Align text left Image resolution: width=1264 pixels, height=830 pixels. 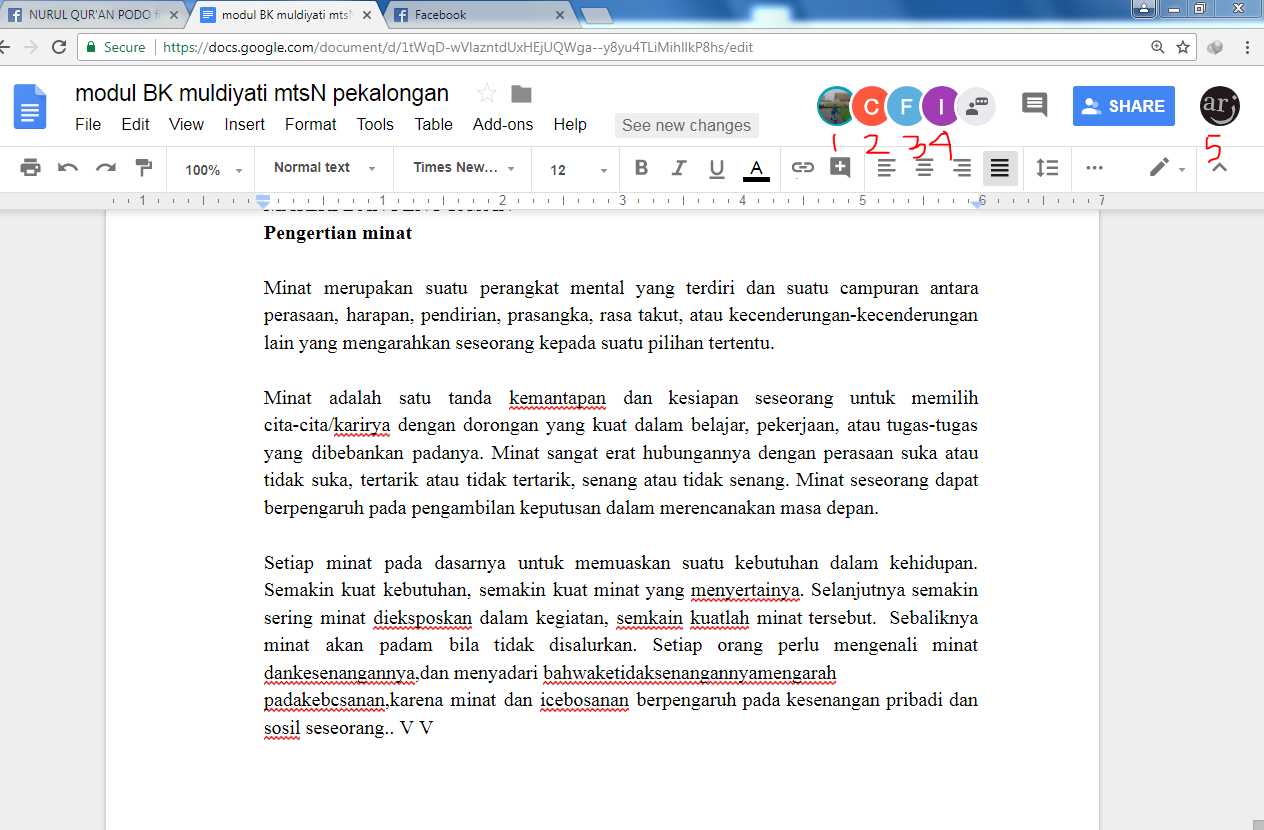coord(886,168)
